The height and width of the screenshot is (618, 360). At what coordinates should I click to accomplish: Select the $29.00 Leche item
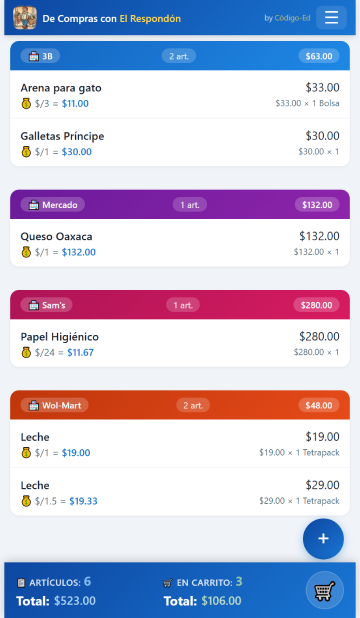[x=180, y=492]
